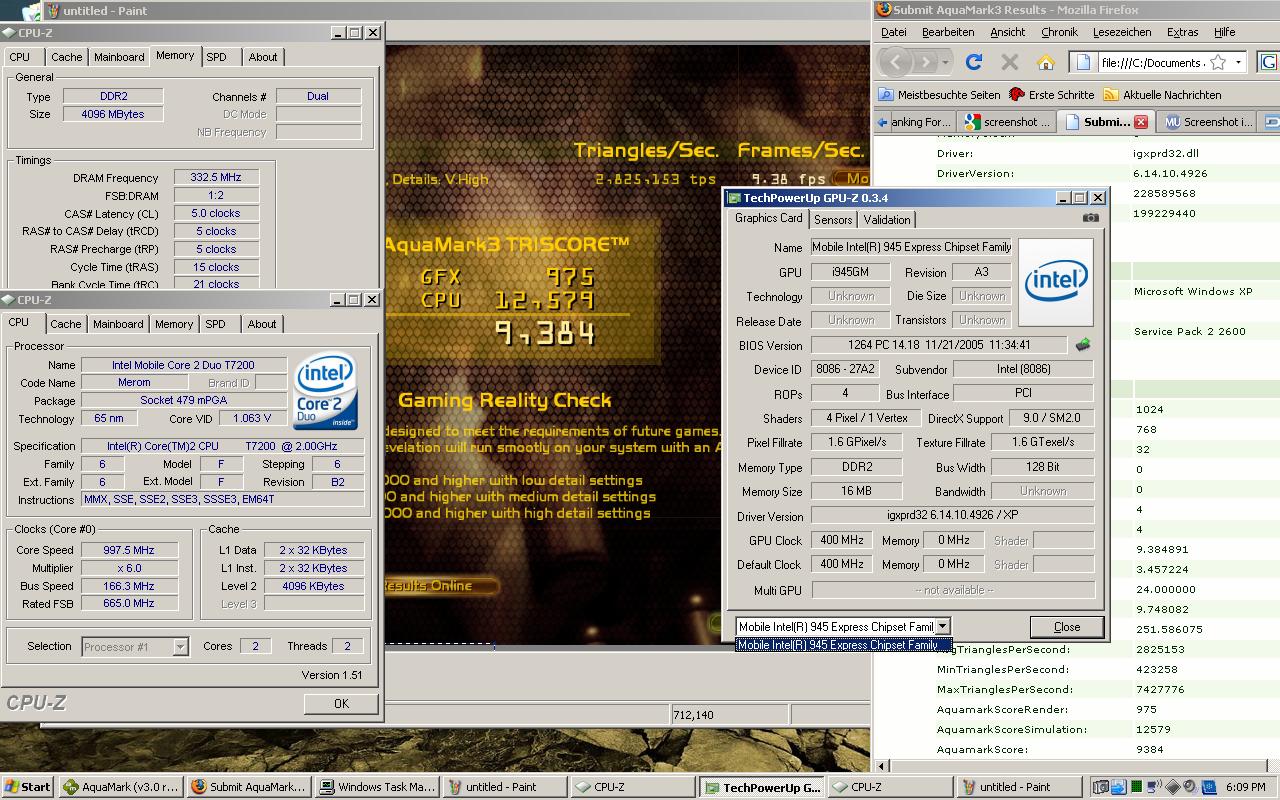Click Firefox icon in browser title bar
1280x800 pixels.
[883, 10]
